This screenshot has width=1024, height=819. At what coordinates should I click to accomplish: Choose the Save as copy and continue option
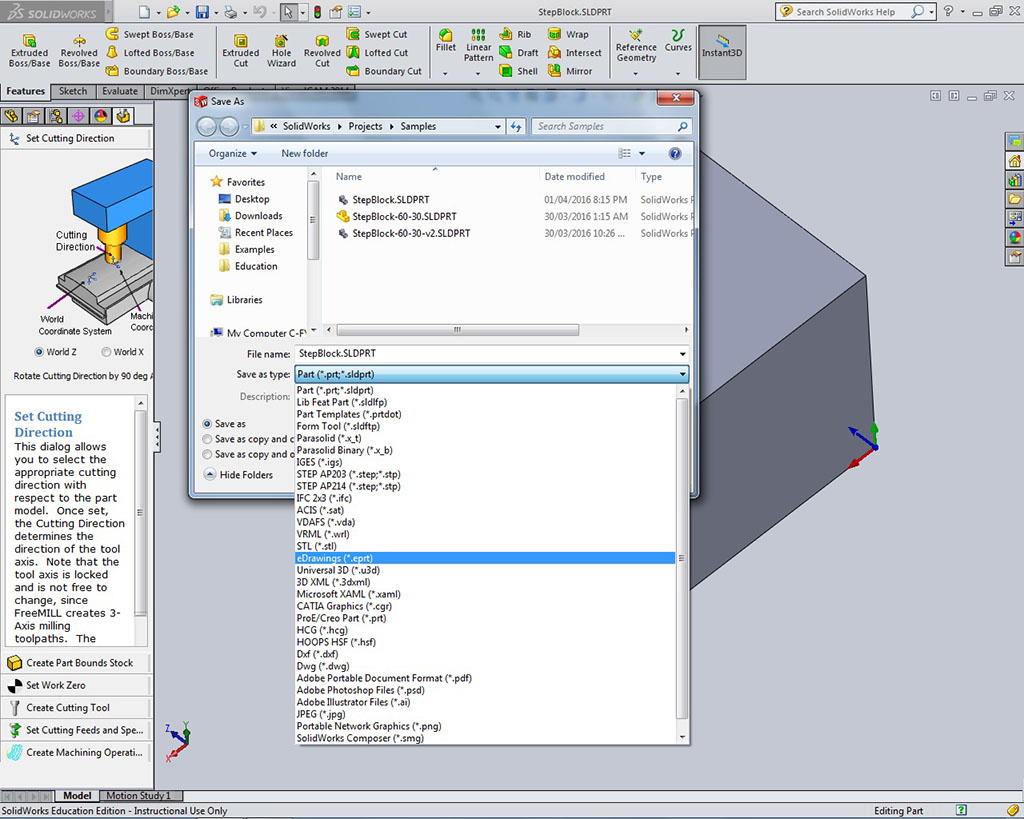pos(208,439)
